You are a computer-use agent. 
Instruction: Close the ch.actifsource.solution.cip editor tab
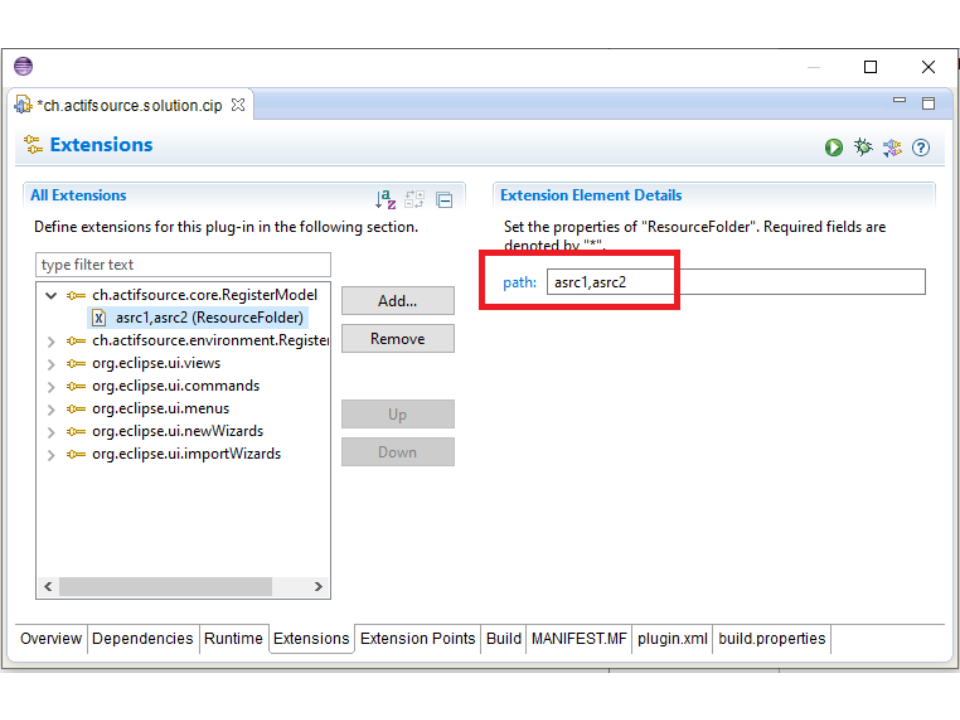coord(238,105)
